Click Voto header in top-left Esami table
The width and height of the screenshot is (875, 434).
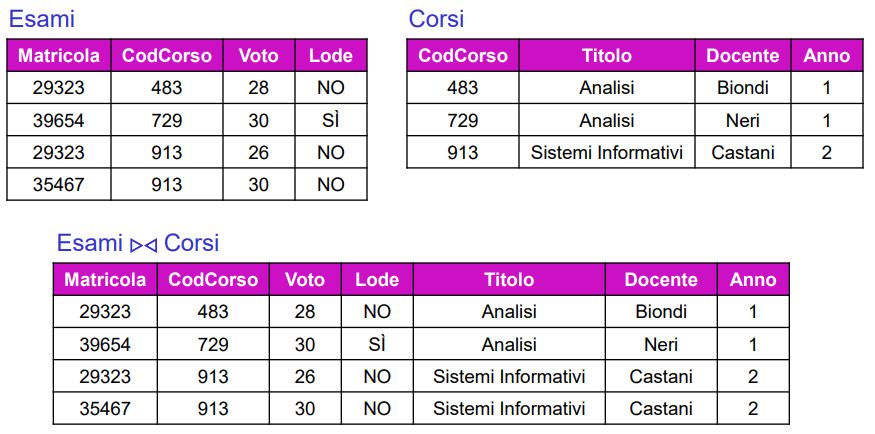(x=259, y=56)
